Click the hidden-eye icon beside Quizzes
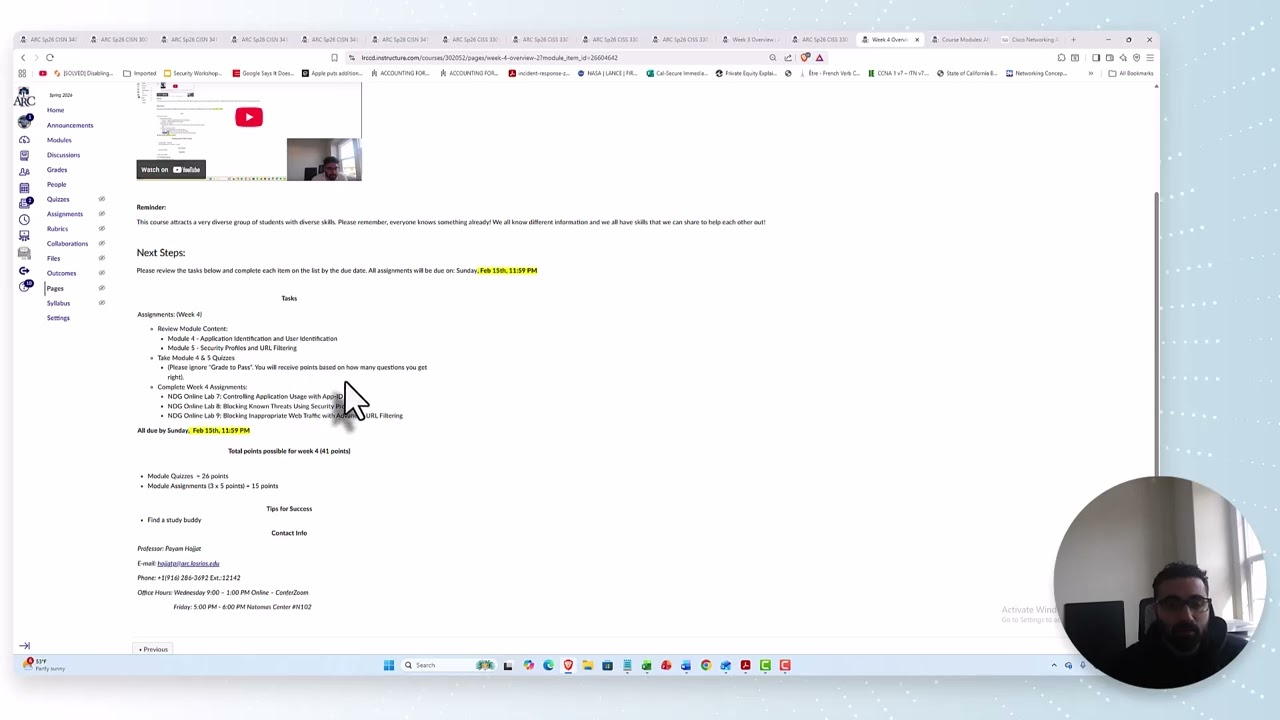1280x720 pixels. click(x=101, y=199)
